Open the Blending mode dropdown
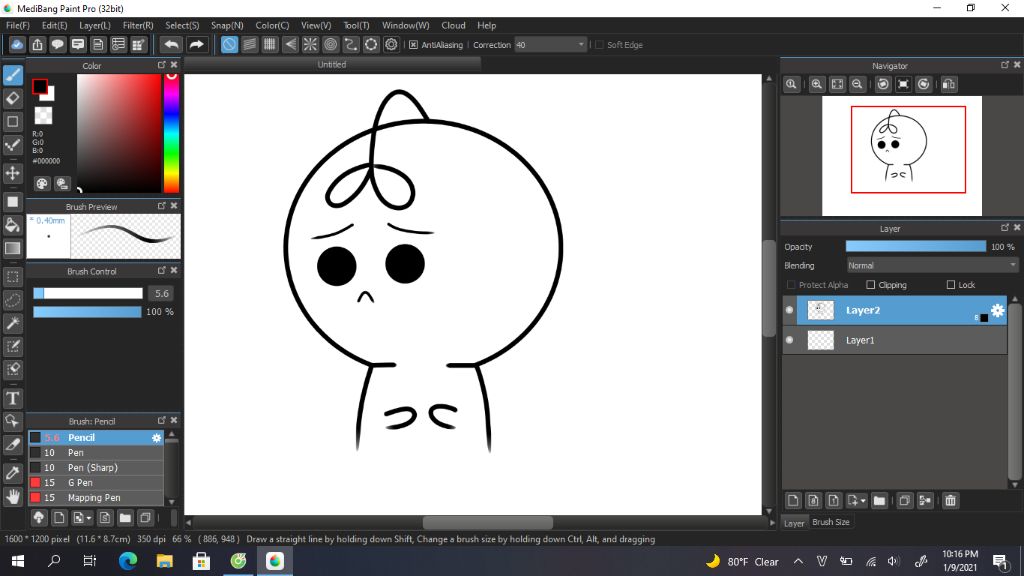 932,265
